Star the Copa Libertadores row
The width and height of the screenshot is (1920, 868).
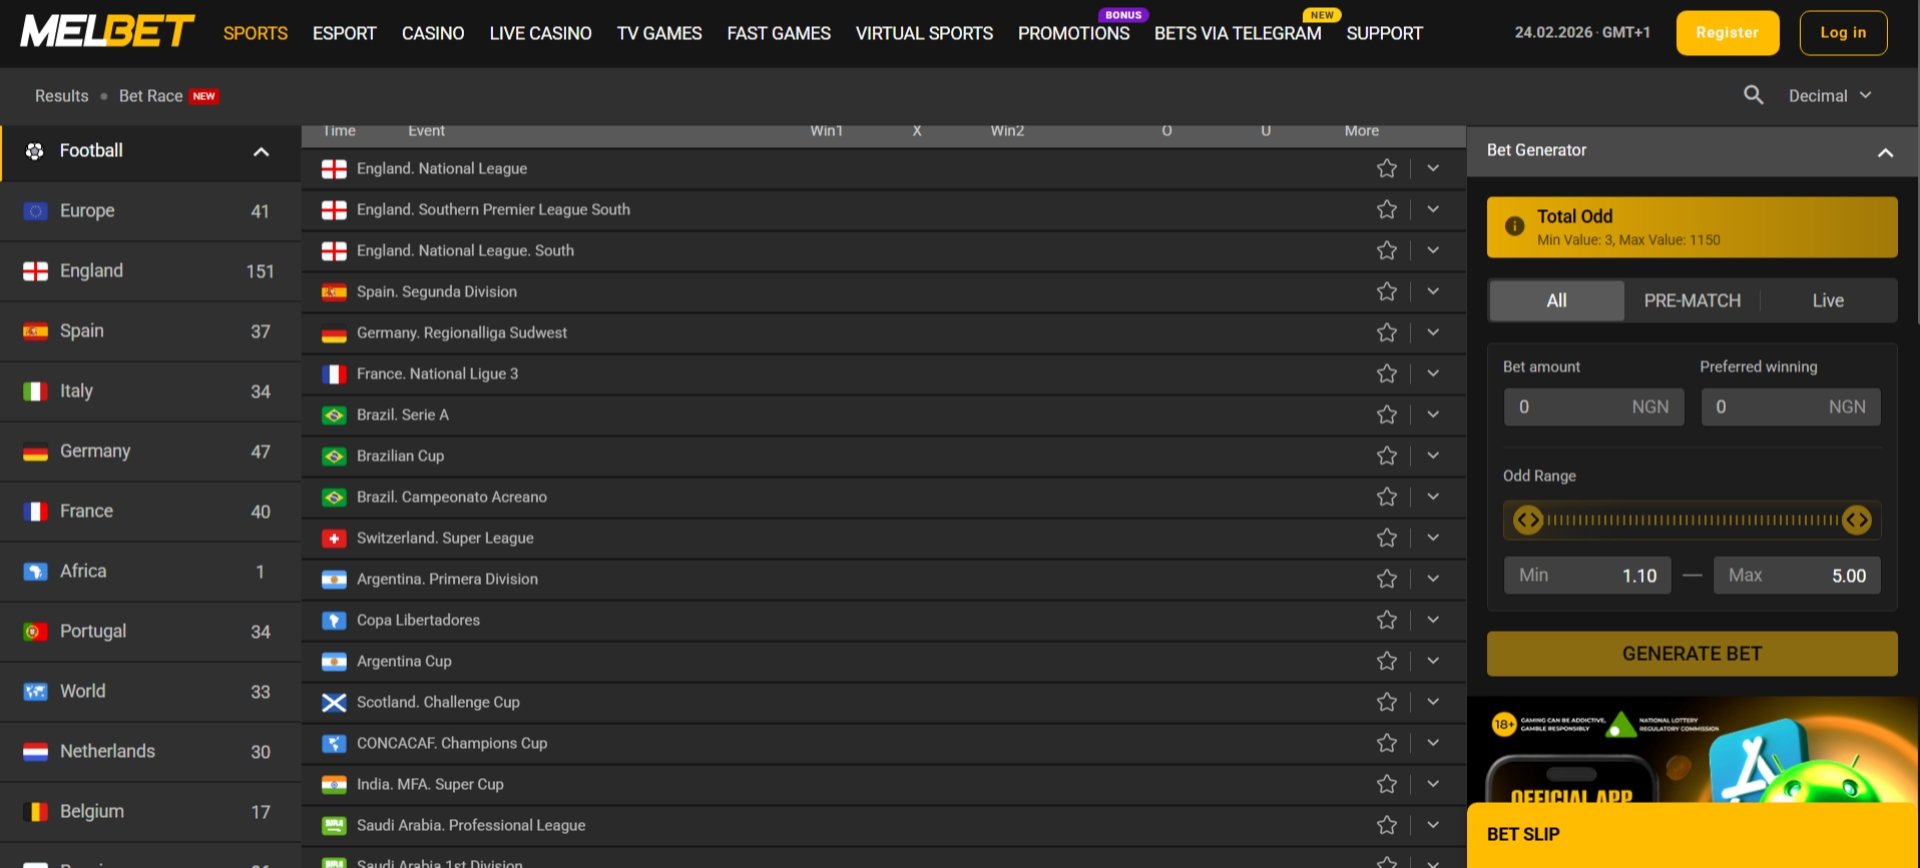click(1386, 619)
